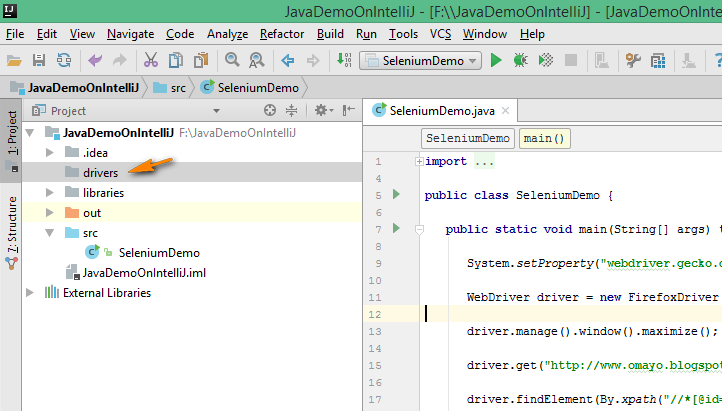Image resolution: width=722 pixels, height=411 pixels.
Task: Collapse the JavaDemoOnIntelliJ root node
Action: pyautogui.click(x=30, y=133)
